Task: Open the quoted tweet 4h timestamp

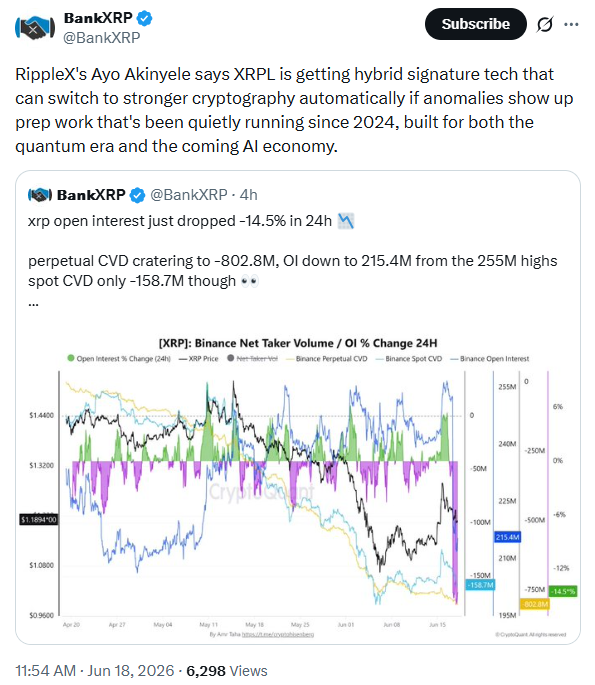Action: pos(249,195)
